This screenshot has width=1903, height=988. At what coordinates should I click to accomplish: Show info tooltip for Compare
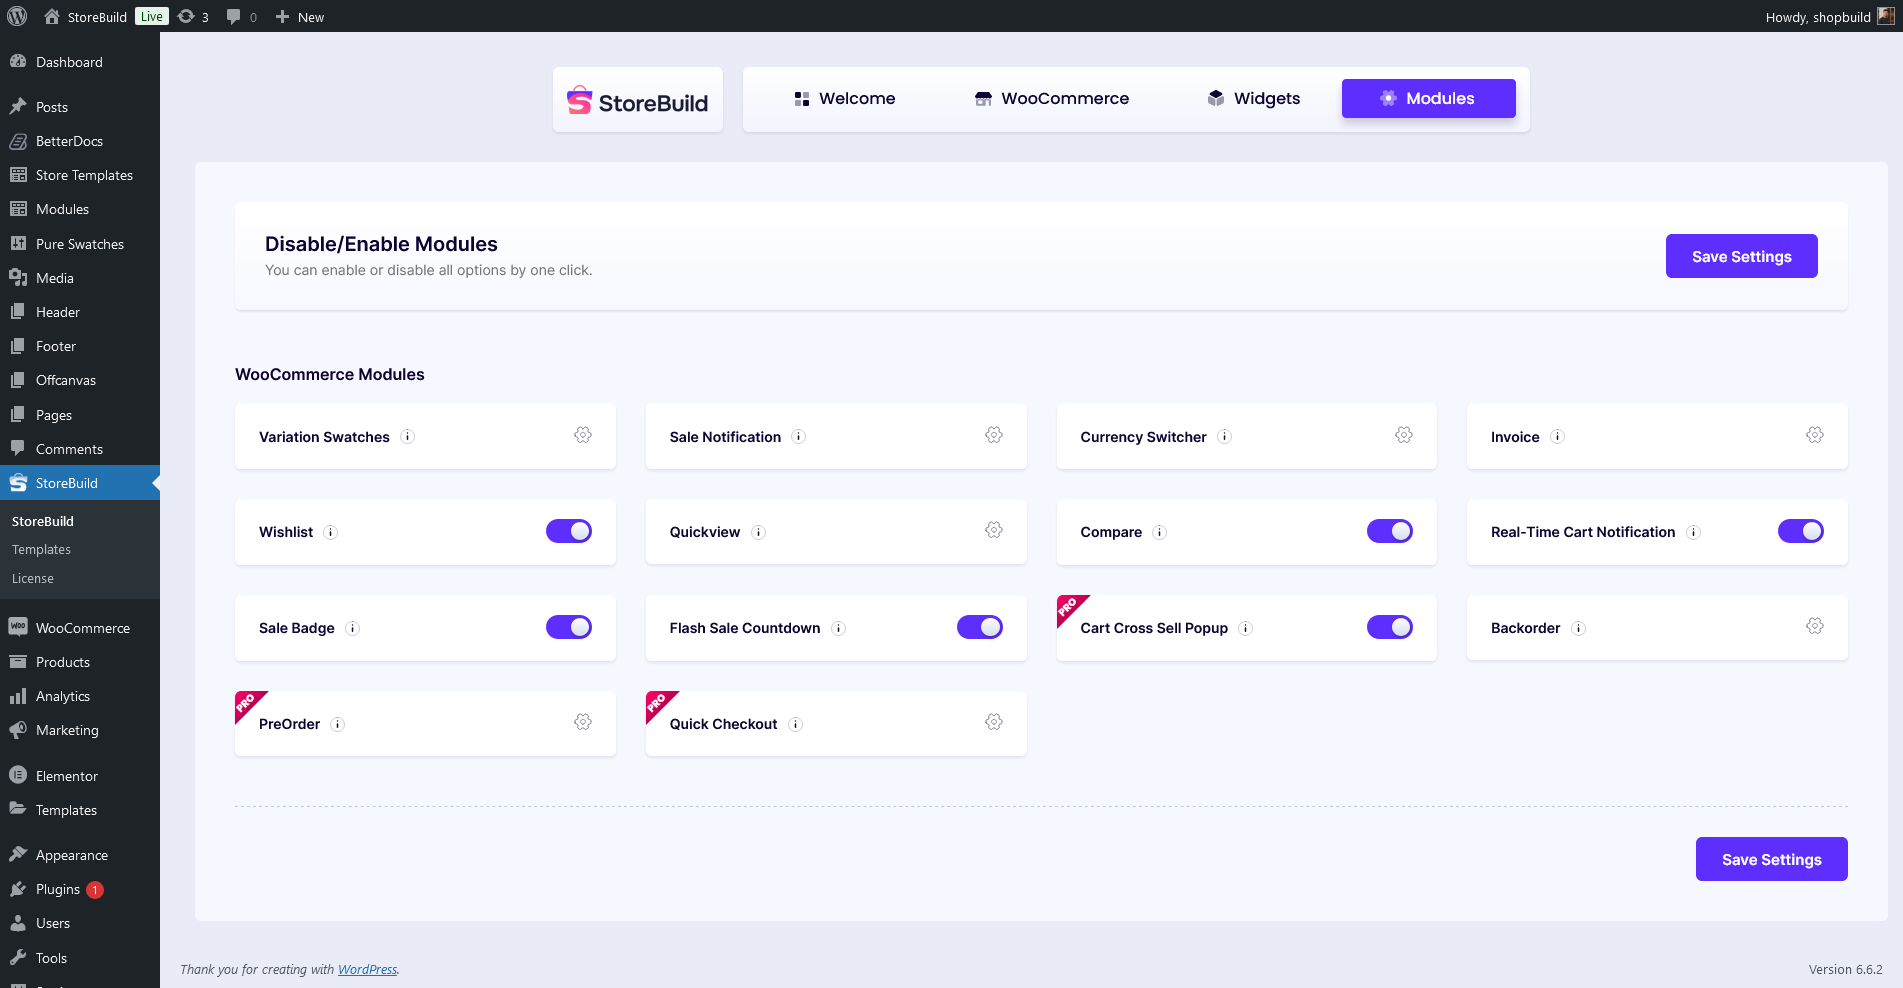pyautogui.click(x=1160, y=533)
